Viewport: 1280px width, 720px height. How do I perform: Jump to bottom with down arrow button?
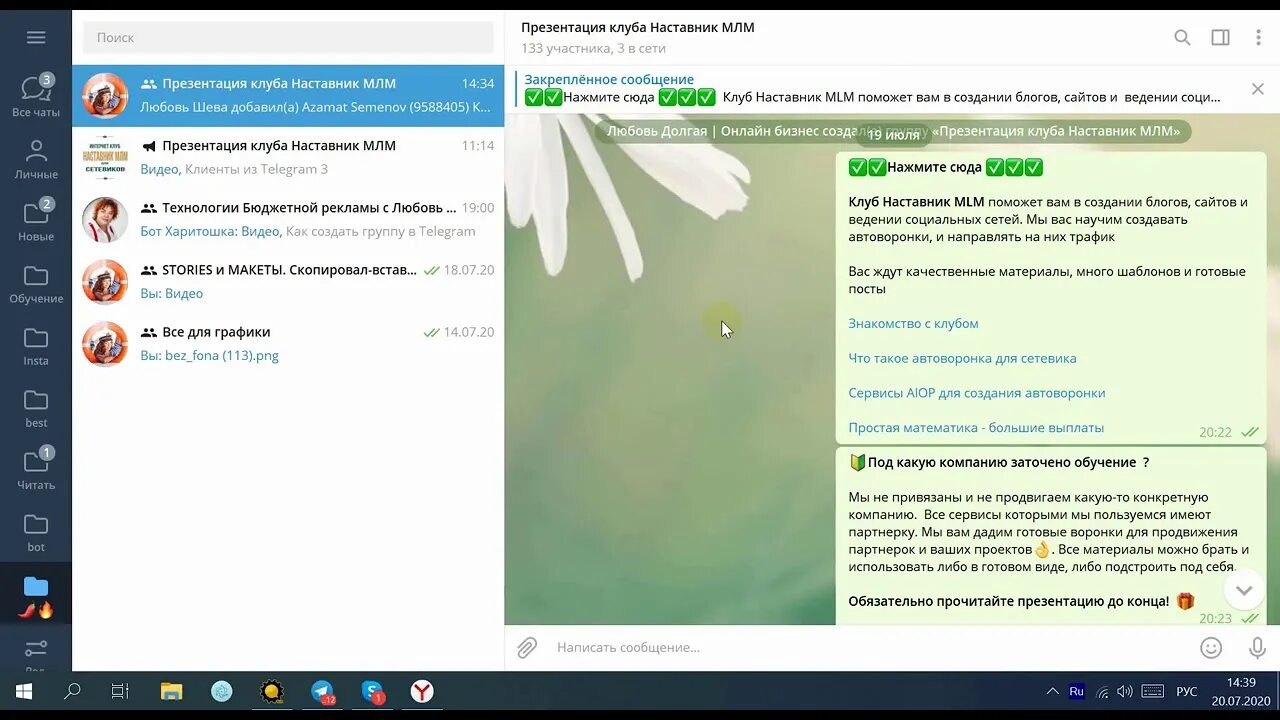point(1244,589)
